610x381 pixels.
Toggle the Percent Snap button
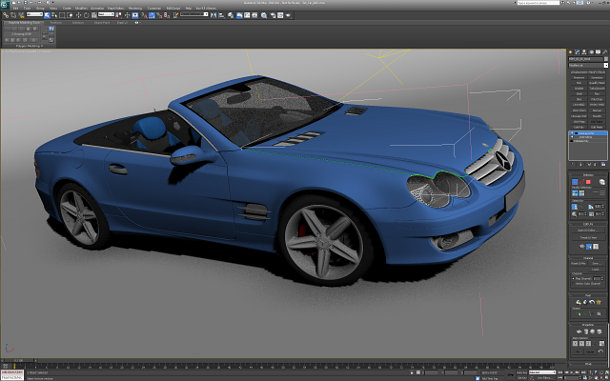159,15
